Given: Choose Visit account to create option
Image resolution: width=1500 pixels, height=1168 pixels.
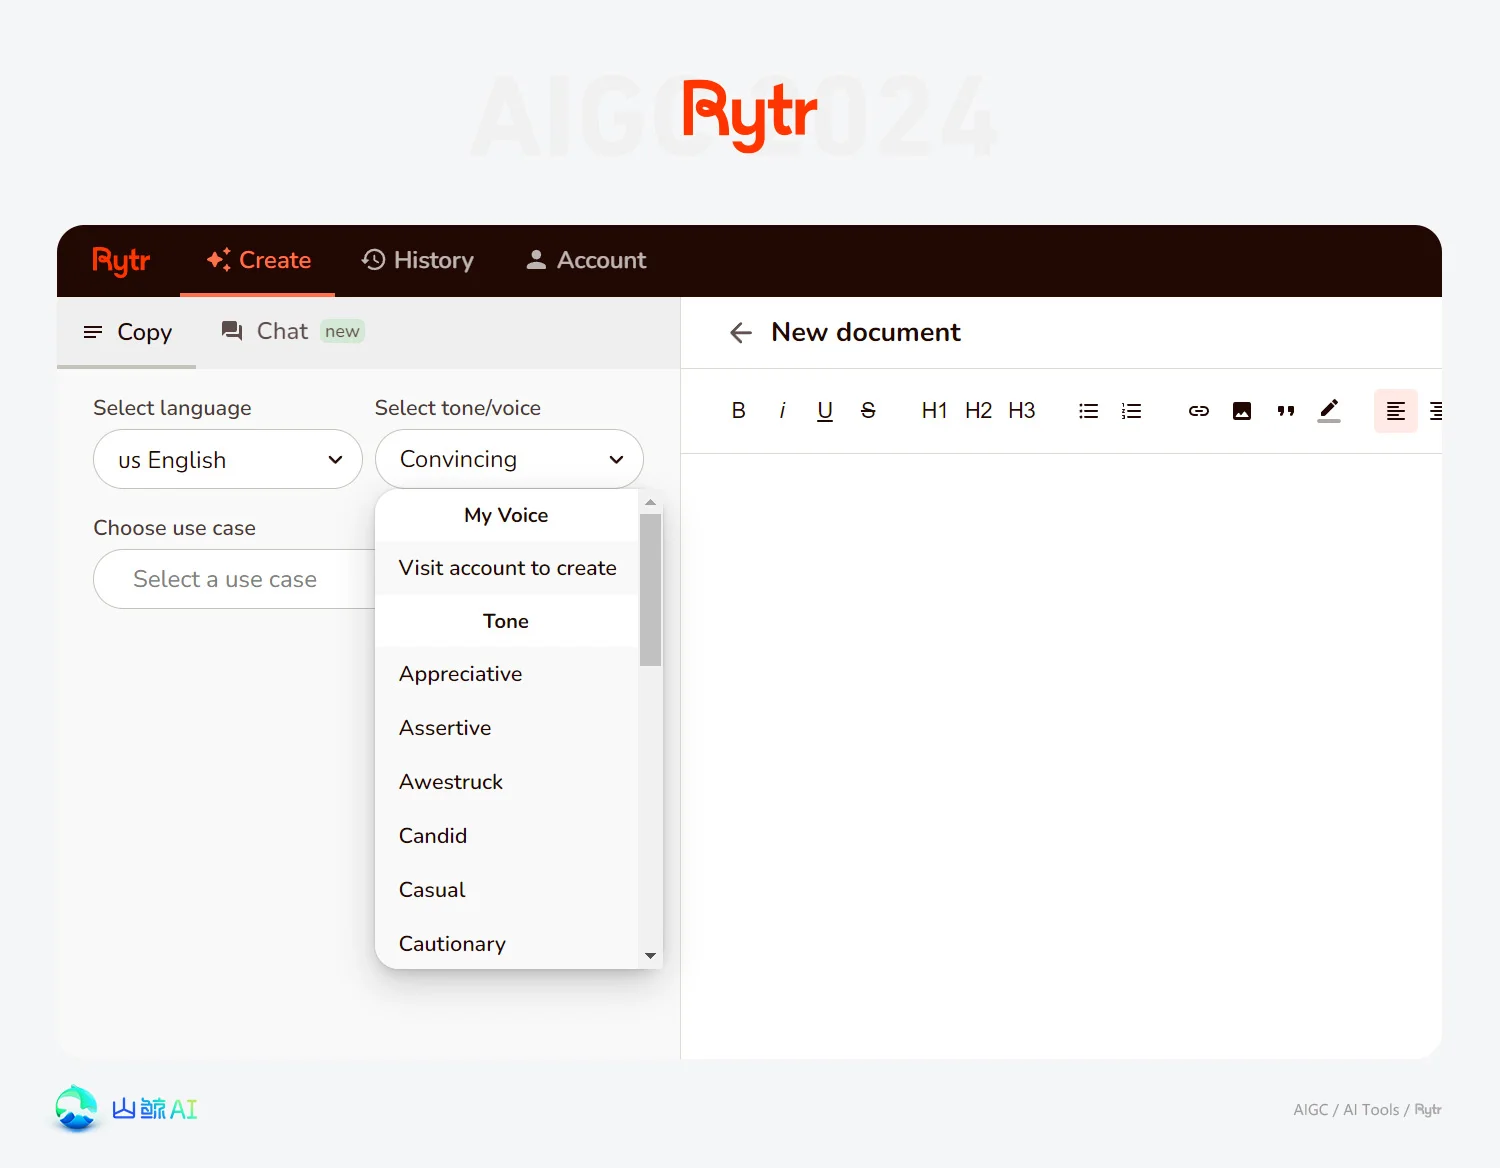Looking at the screenshot, I should coord(506,568).
